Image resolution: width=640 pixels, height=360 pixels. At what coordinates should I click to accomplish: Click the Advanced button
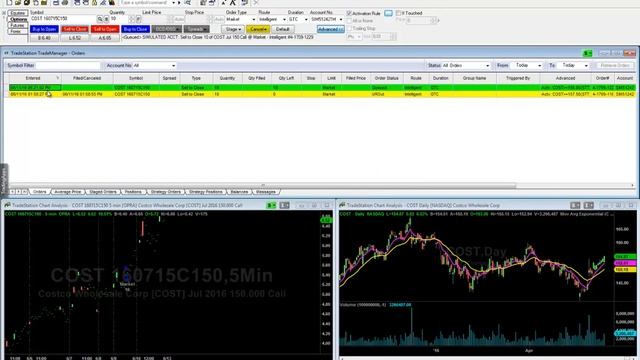click(x=330, y=29)
